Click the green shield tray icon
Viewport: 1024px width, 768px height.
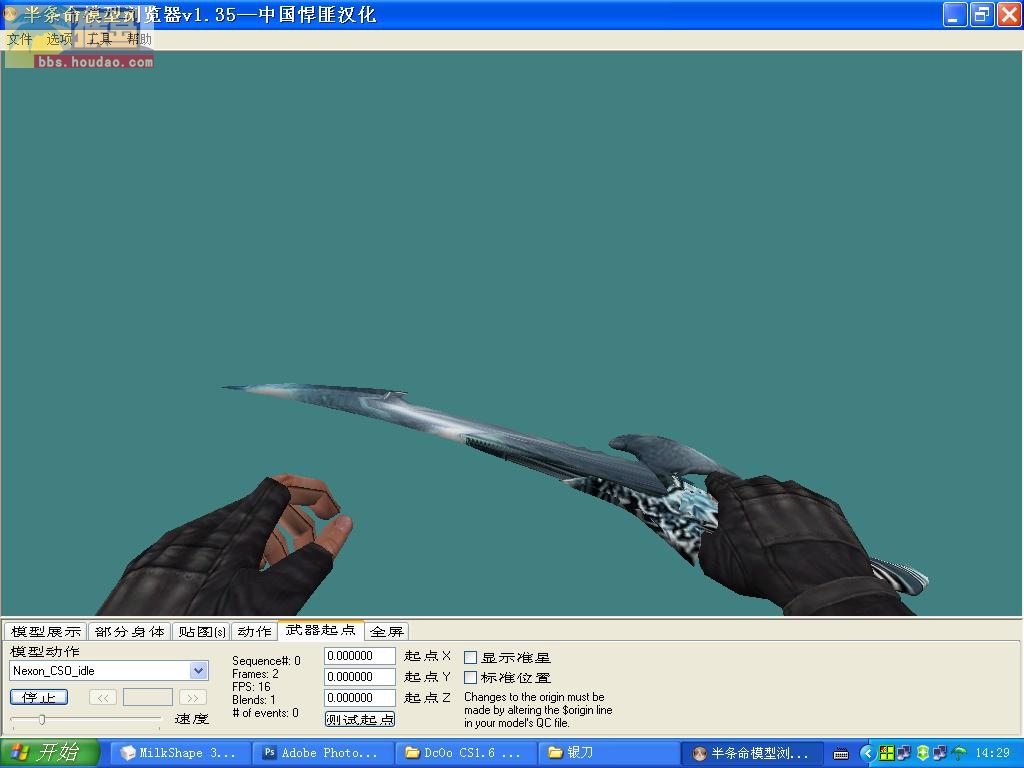point(923,753)
